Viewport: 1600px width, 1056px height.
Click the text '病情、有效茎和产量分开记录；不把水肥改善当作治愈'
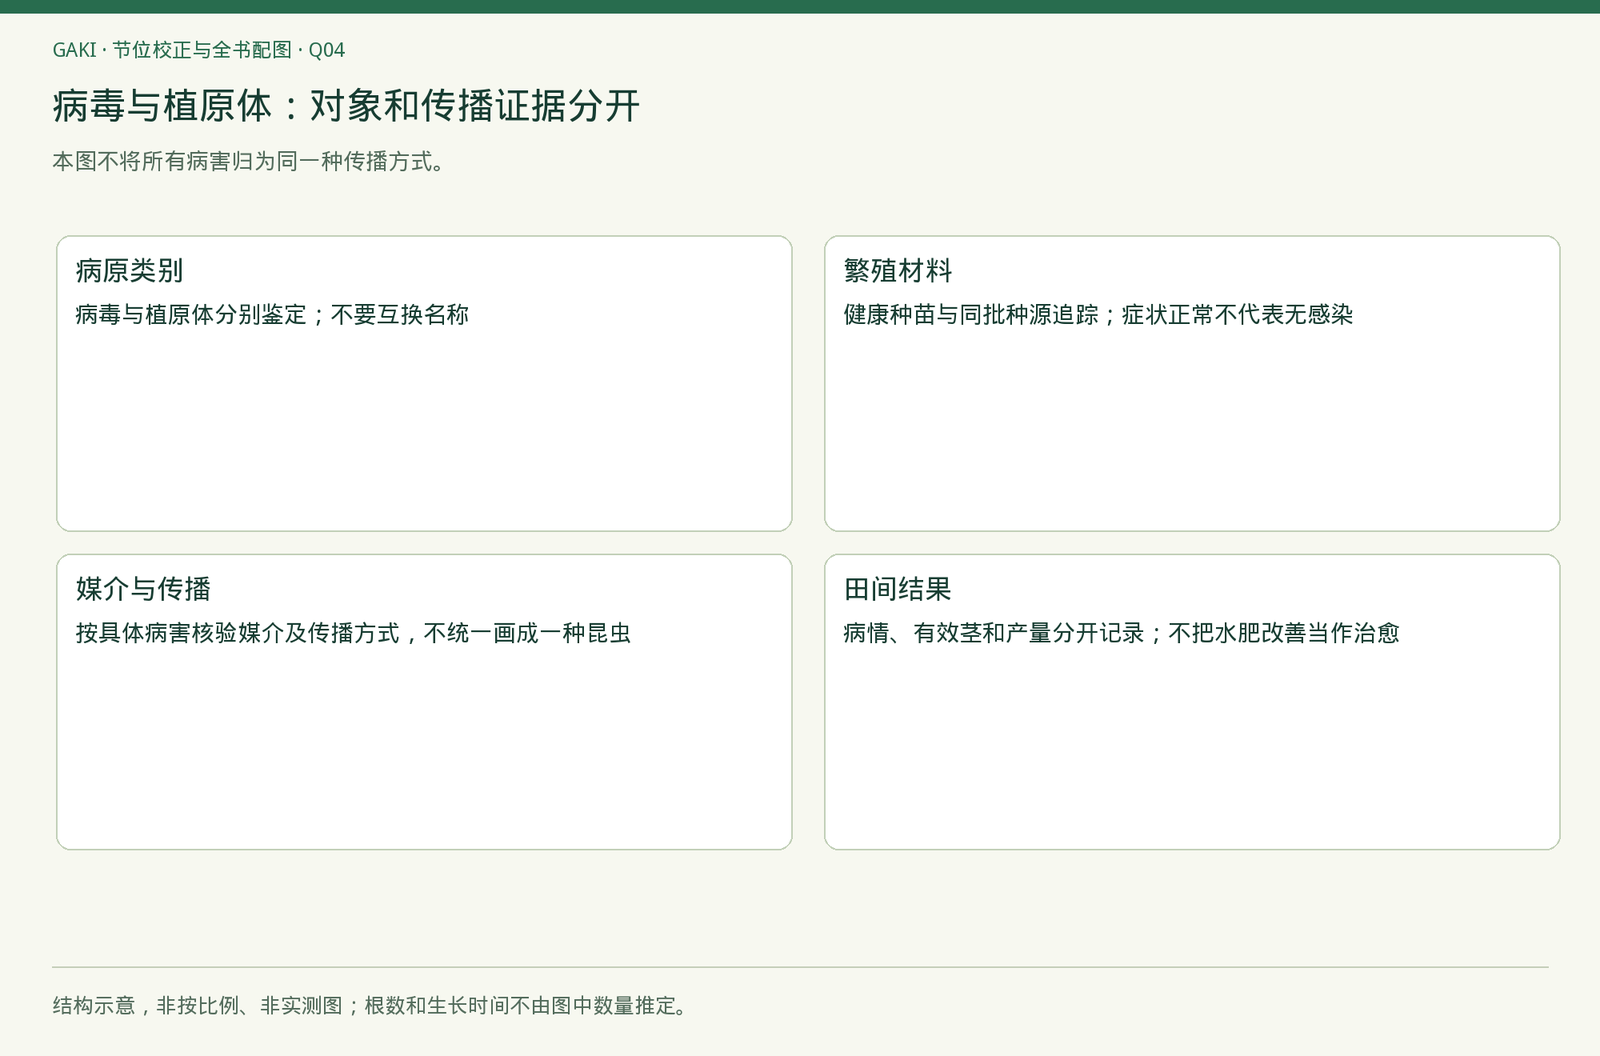point(1121,633)
